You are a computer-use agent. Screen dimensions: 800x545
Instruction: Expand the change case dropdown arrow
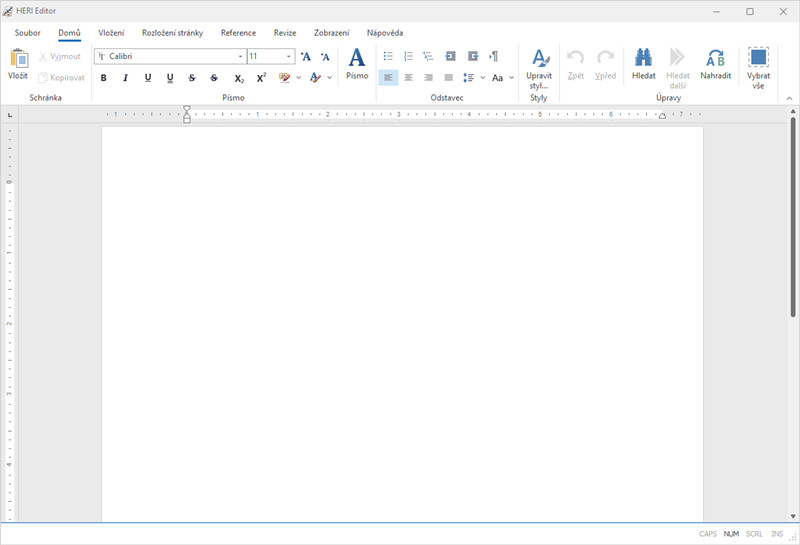(x=512, y=78)
